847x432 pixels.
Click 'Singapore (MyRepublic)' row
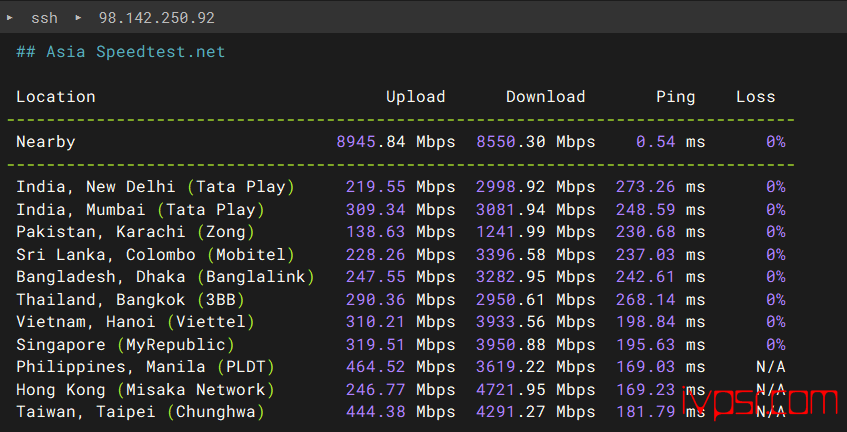coord(401,345)
